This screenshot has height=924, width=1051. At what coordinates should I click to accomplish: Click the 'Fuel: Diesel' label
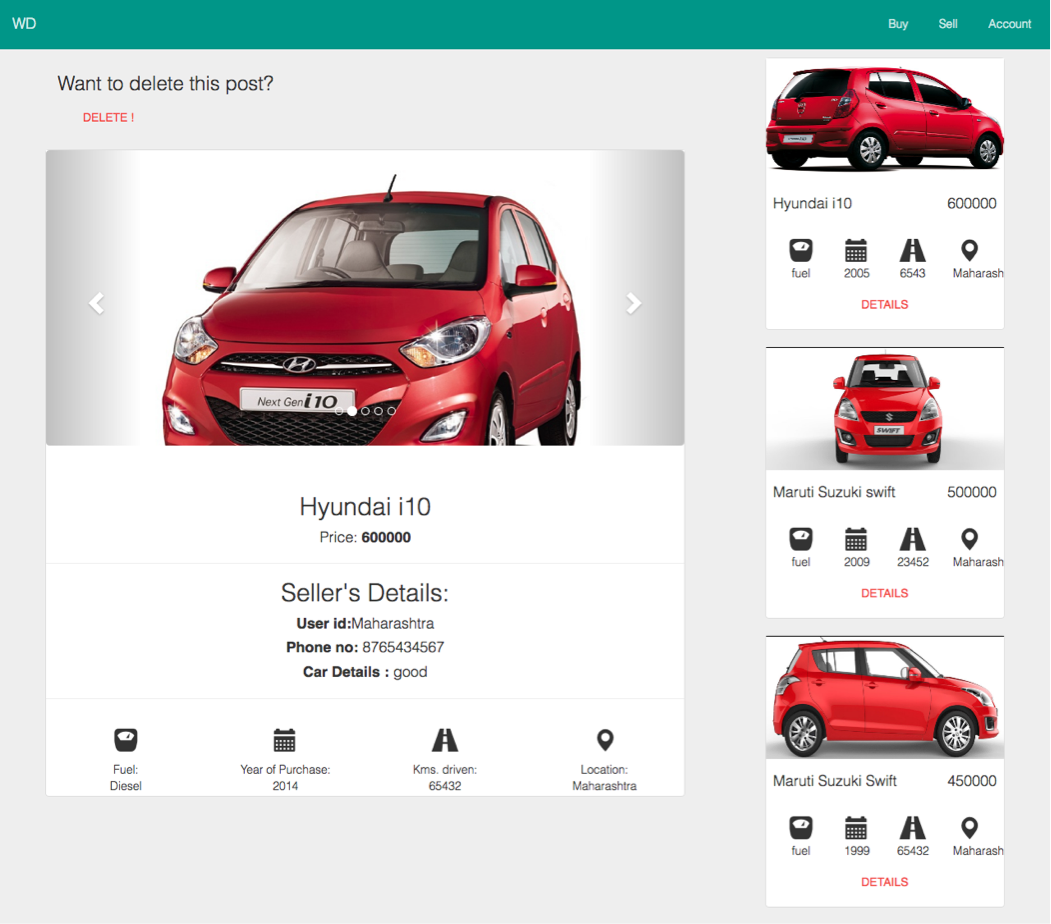(x=125, y=777)
